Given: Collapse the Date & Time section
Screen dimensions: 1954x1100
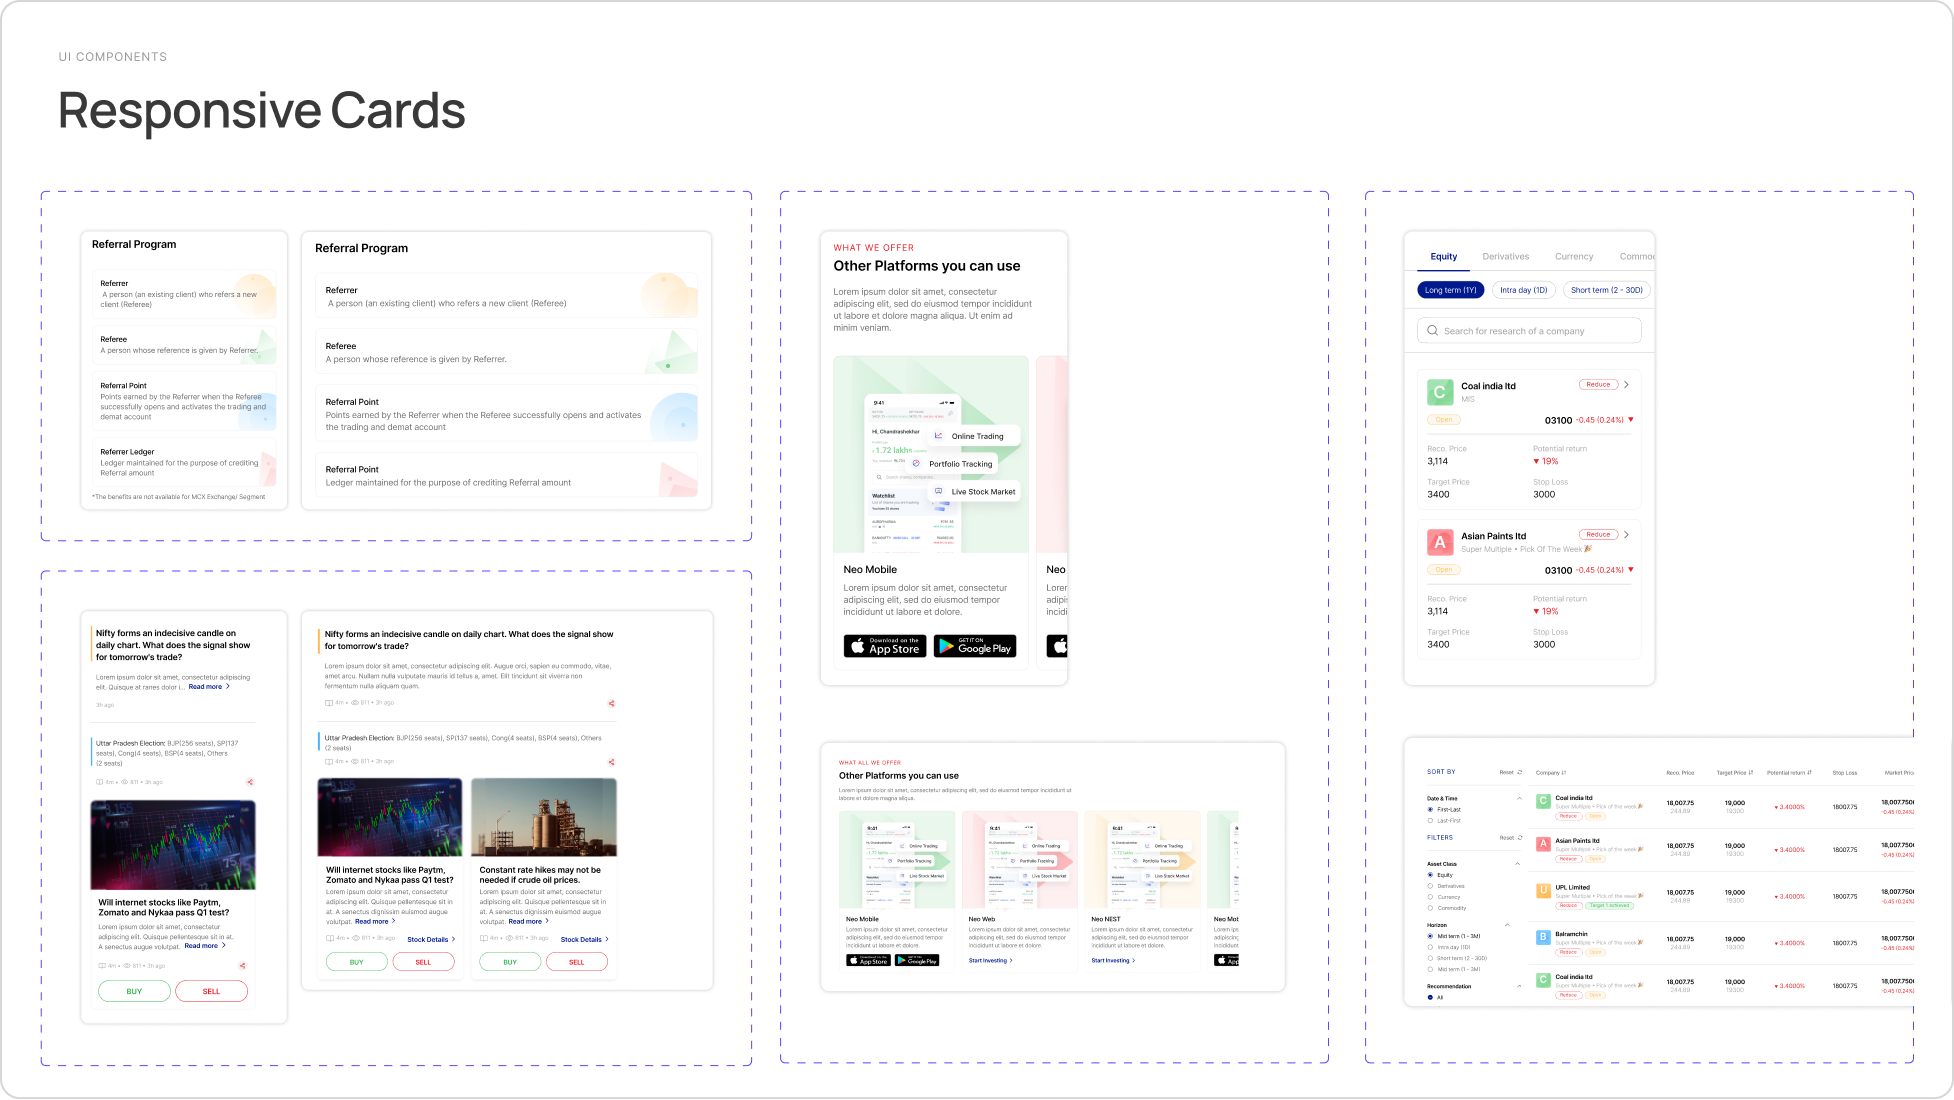Looking at the screenshot, I should [x=1519, y=798].
